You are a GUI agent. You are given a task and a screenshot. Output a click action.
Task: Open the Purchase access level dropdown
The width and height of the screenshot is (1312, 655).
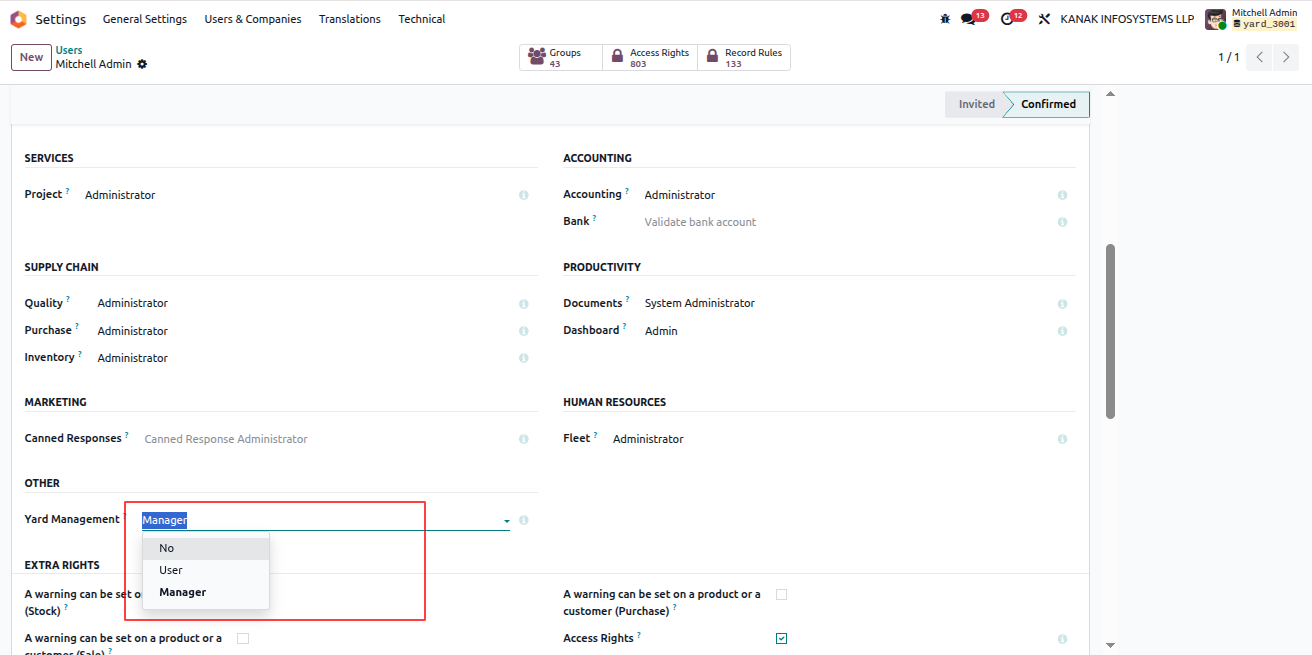pyautogui.click(x=303, y=331)
